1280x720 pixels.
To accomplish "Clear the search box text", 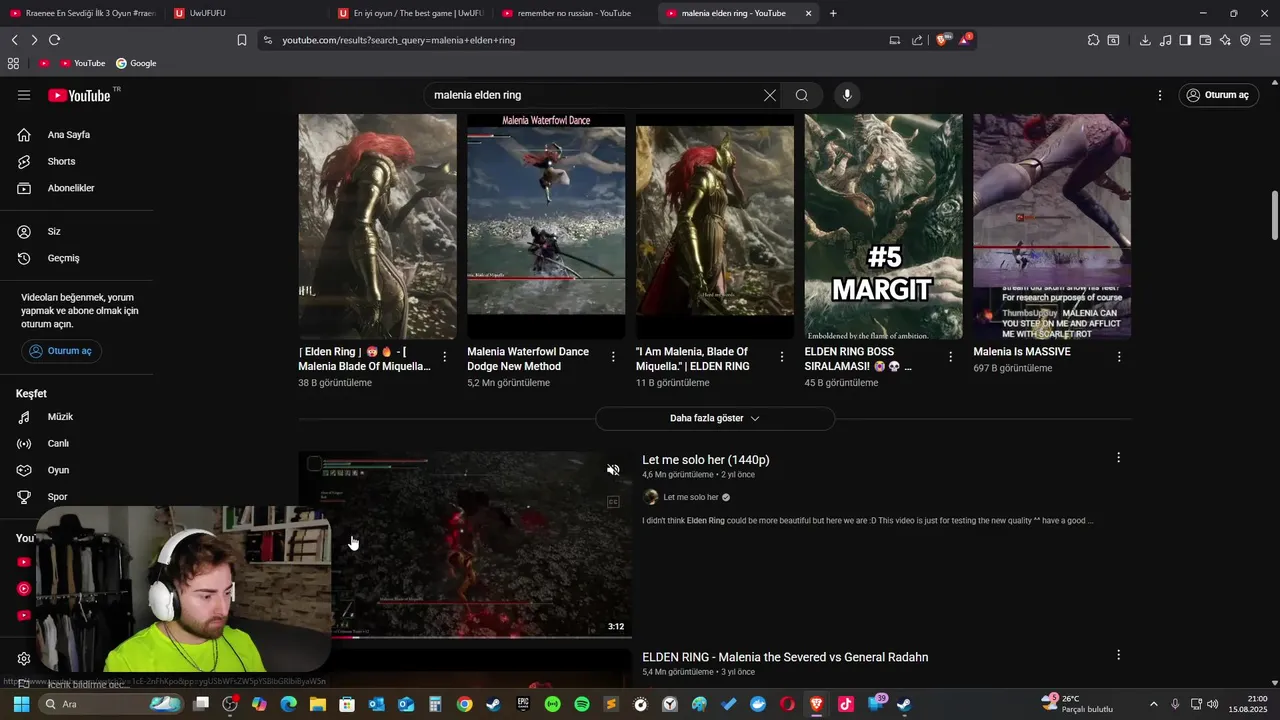I will (770, 95).
